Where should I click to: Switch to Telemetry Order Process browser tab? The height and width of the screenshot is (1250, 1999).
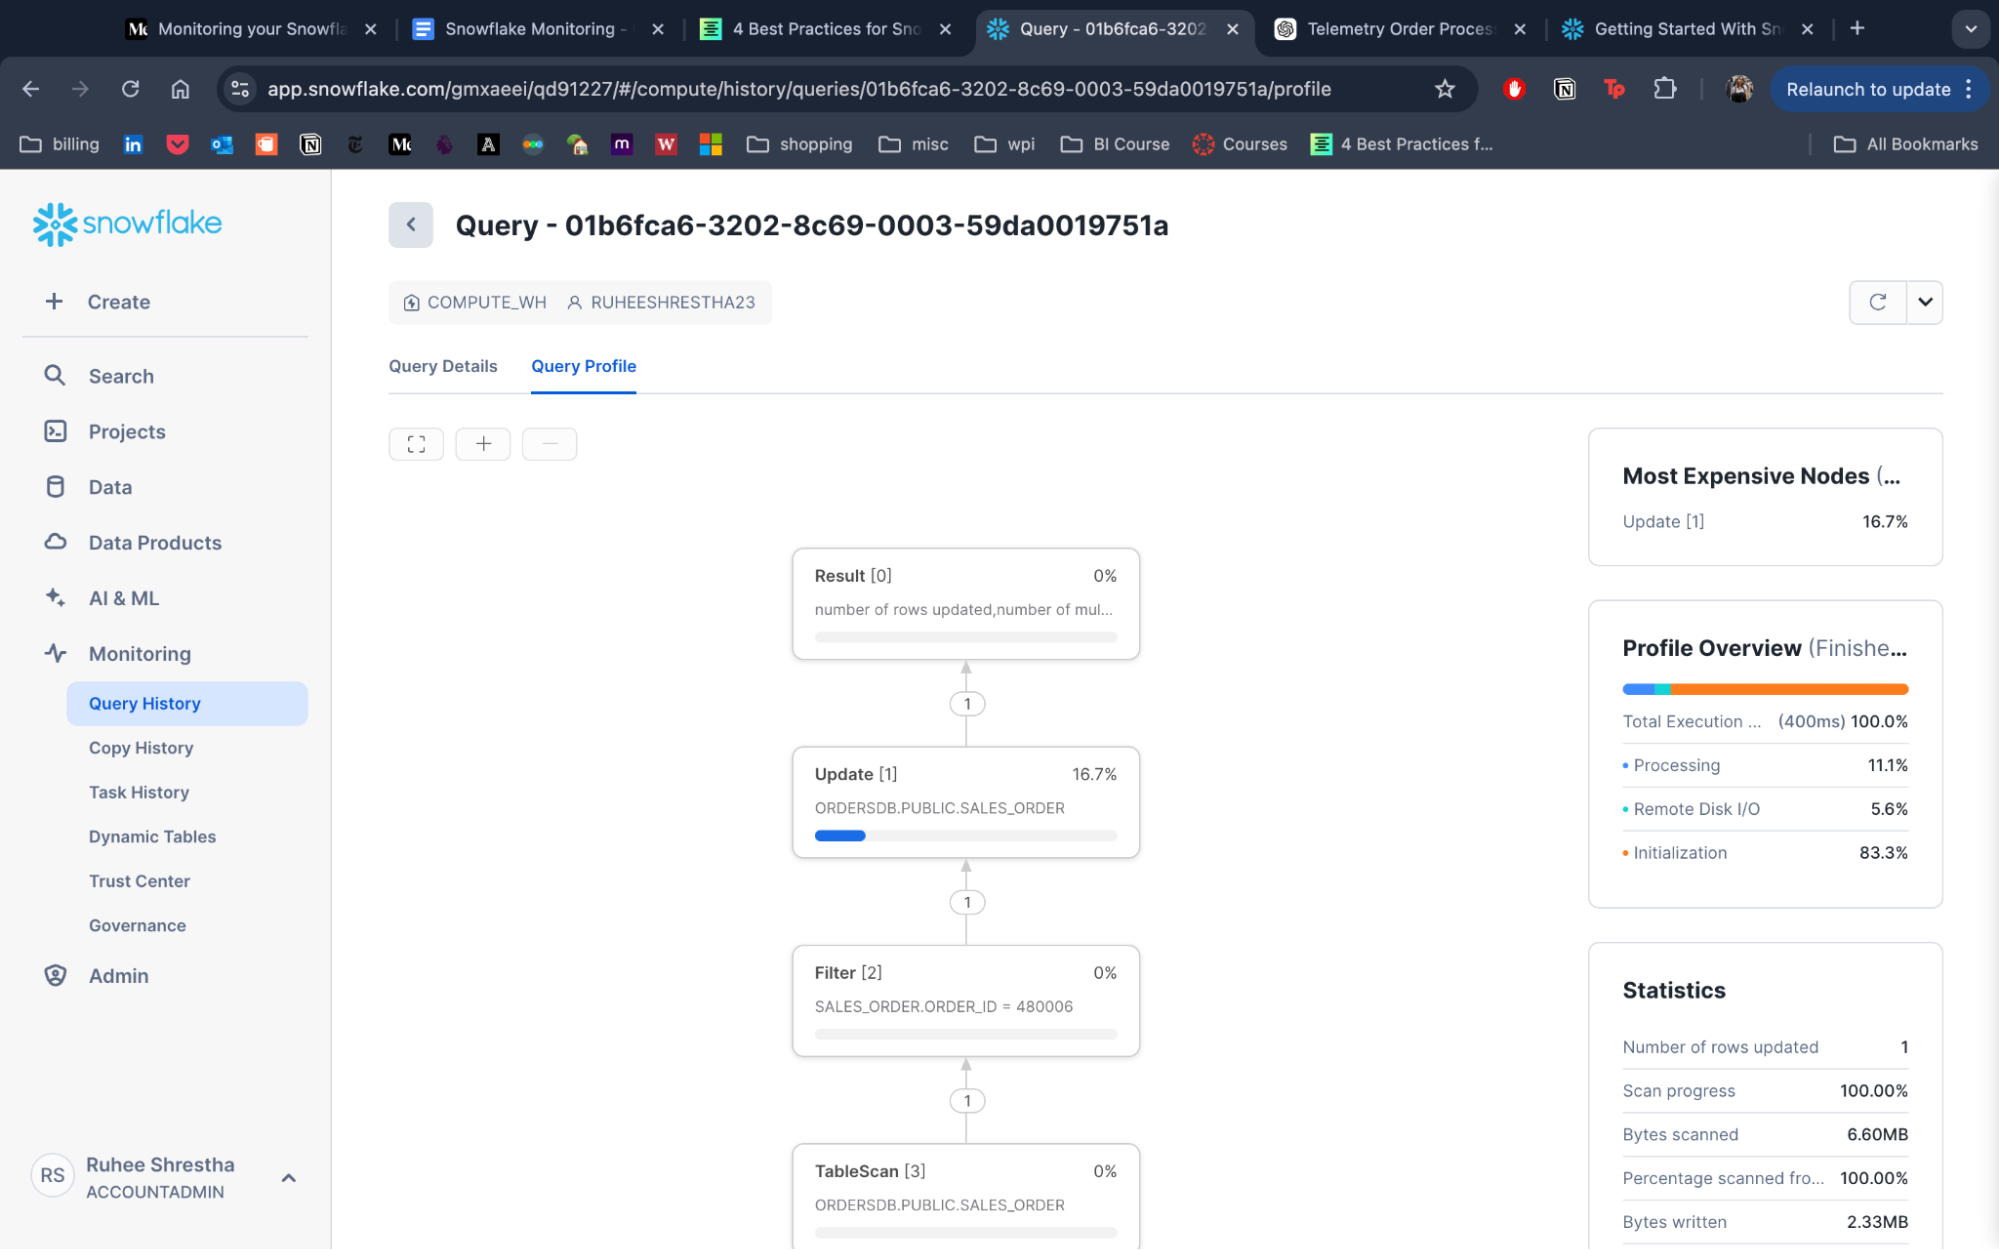tap(1400, 29)
